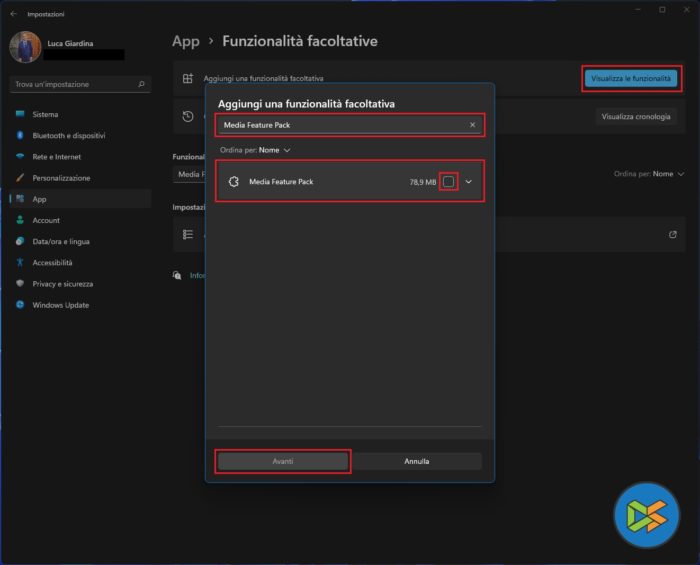700x565 pixels.
Task: Click the Account person icon
Action: (20, 220)
